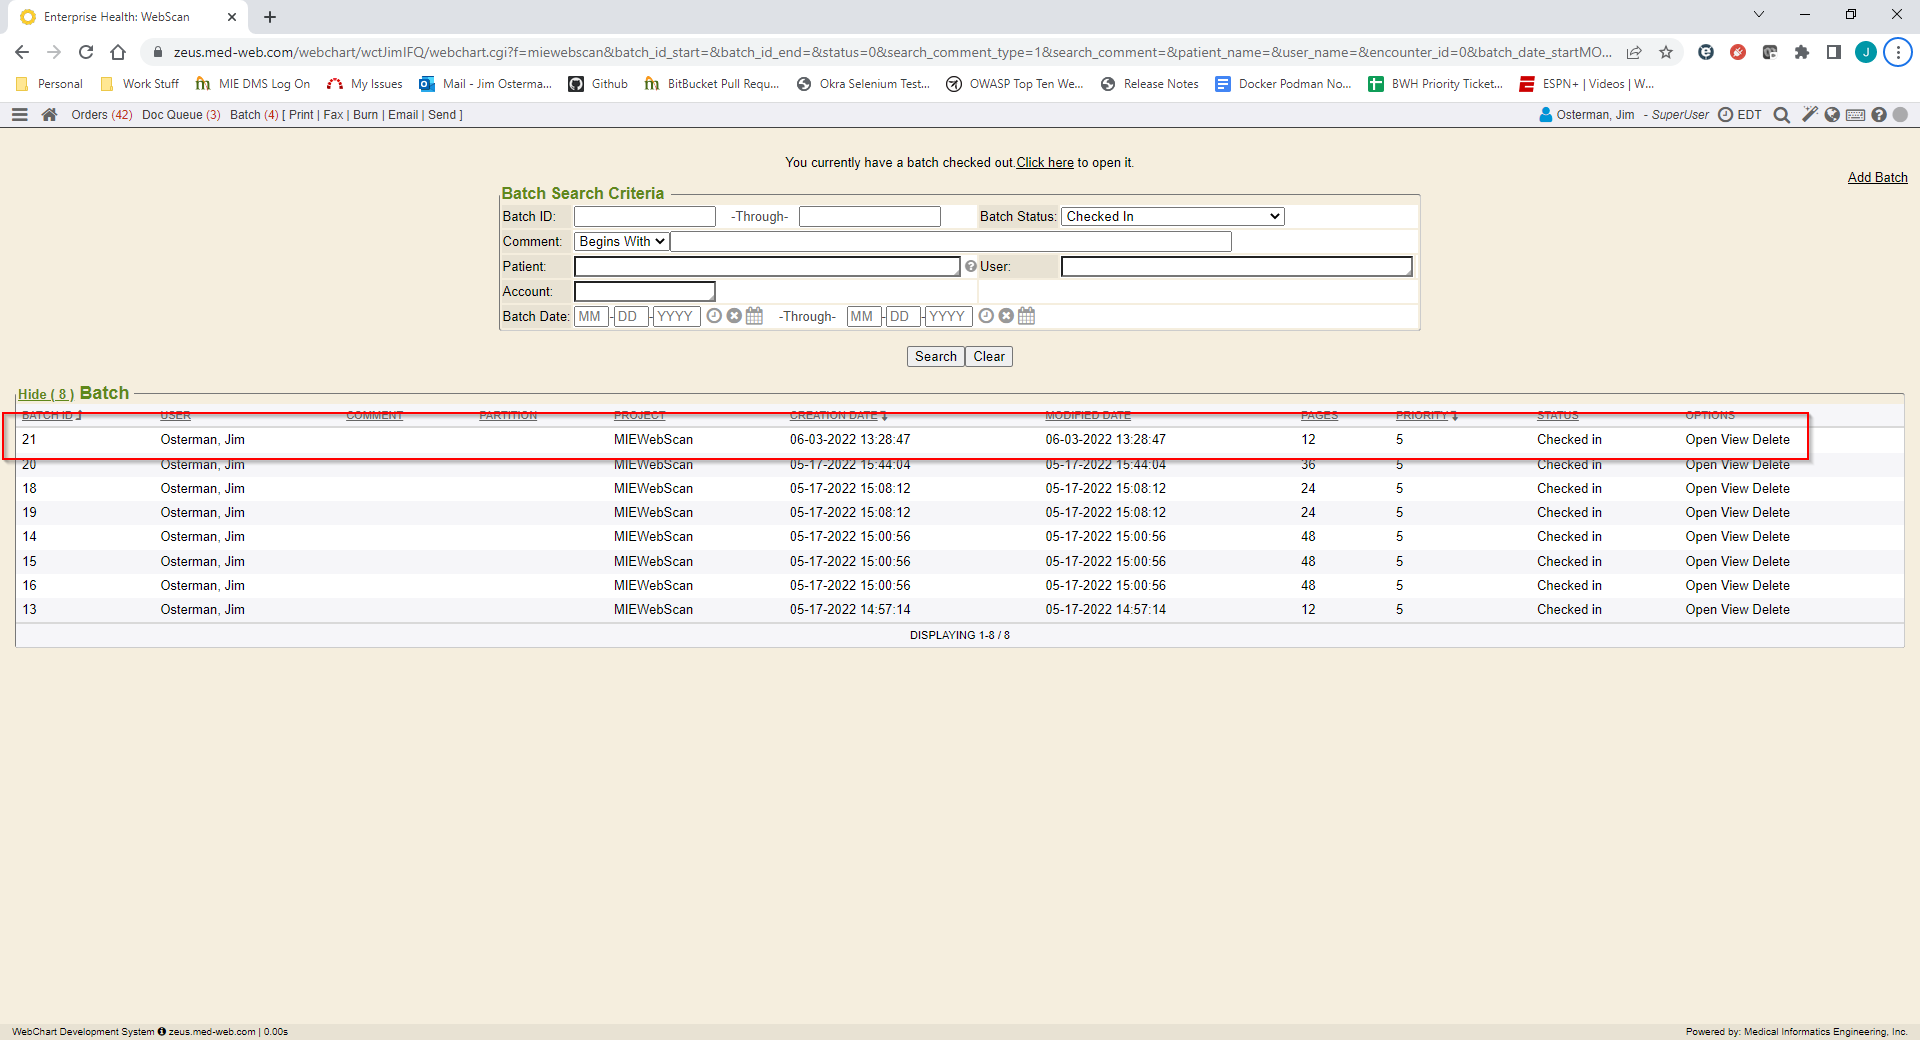Open the browser side panel icon
Viewport: 1920px width, 1040px height.
click(x=1834, y=52)
